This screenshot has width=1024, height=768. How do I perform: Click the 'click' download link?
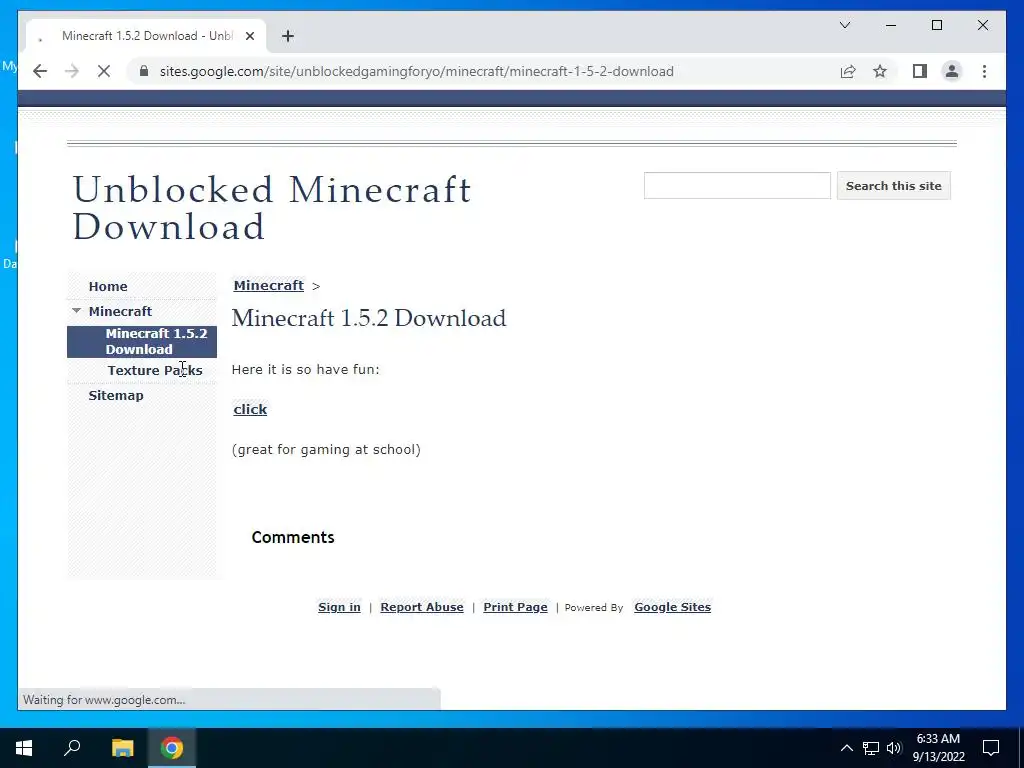[250, 409]
